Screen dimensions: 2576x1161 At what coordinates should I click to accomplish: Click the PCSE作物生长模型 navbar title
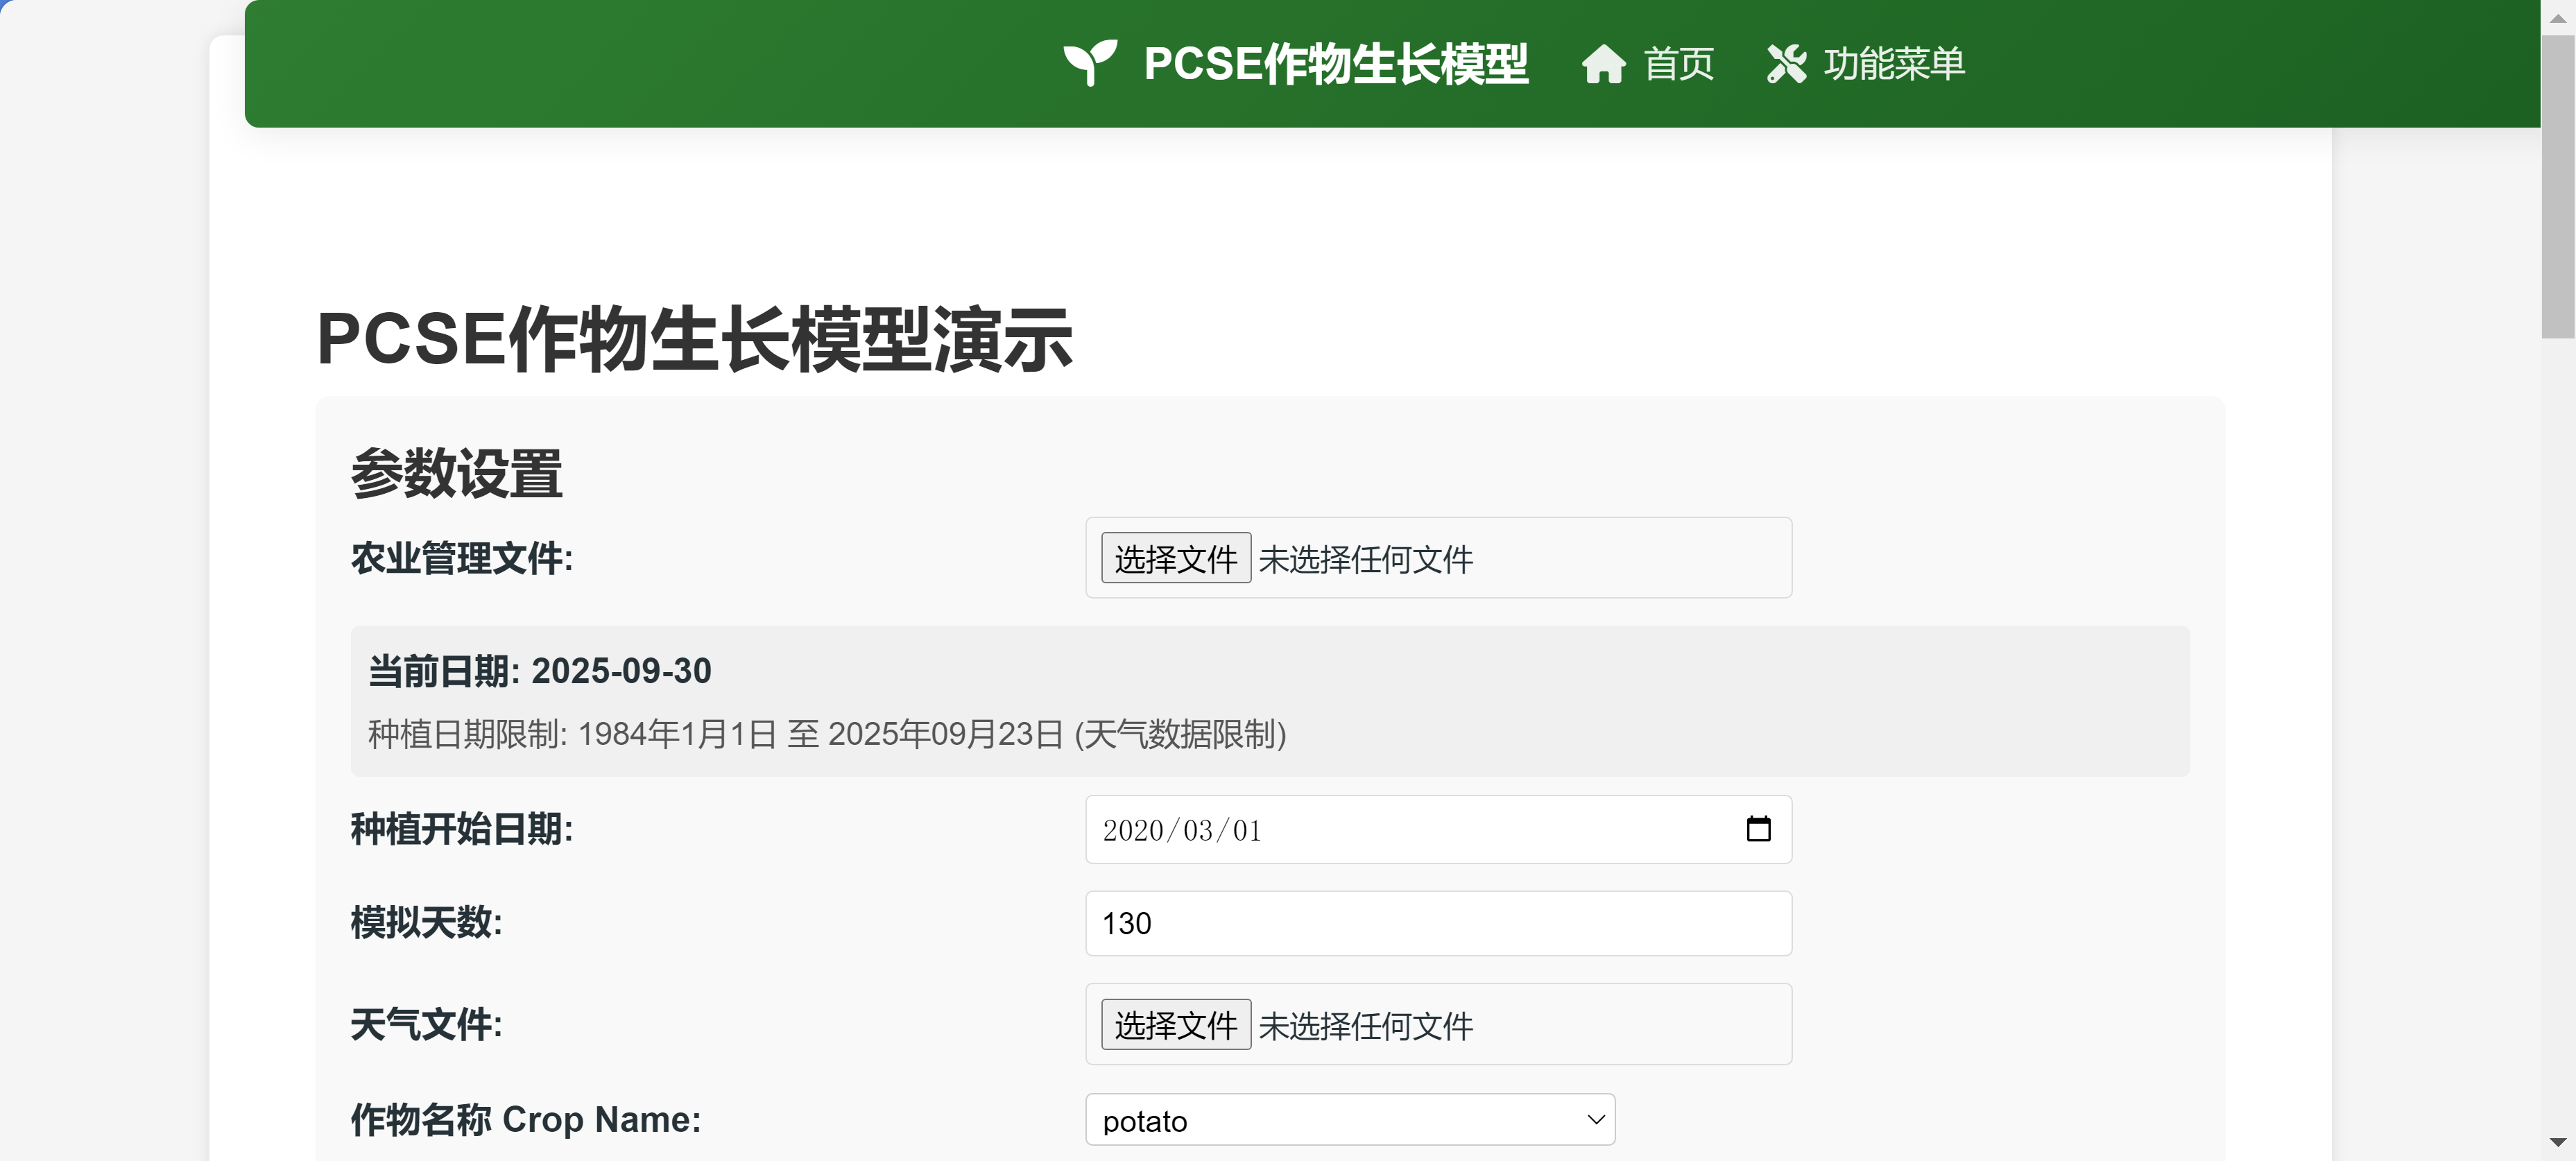(1336, 64)
